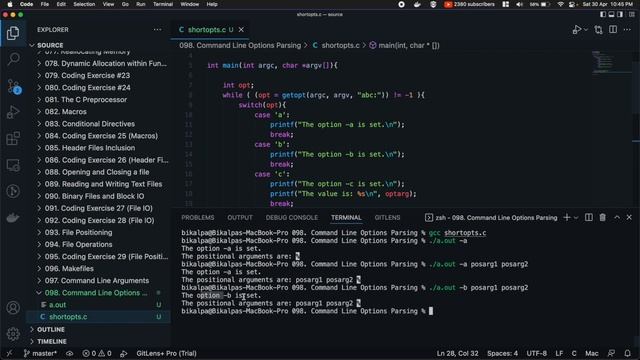Click the master branch status item

40,353
